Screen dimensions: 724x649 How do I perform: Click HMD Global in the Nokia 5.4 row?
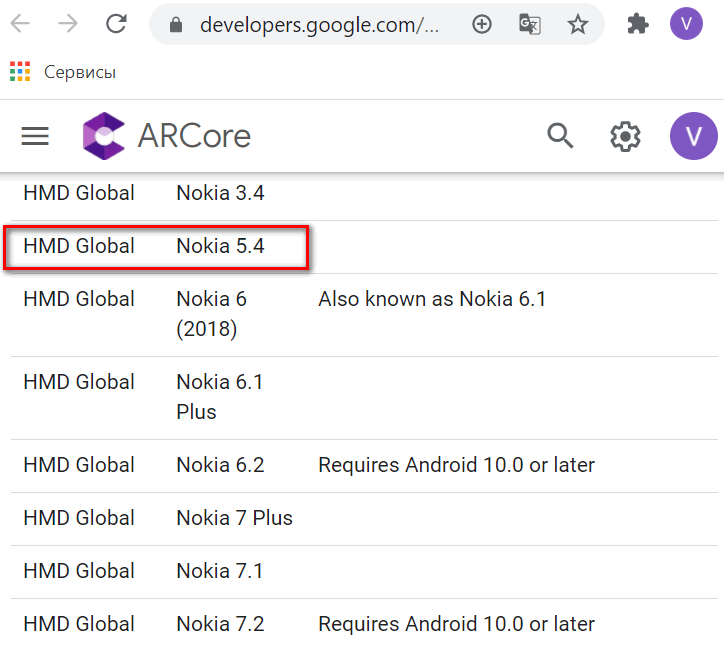pyautogui.click(x=79, y=246)
